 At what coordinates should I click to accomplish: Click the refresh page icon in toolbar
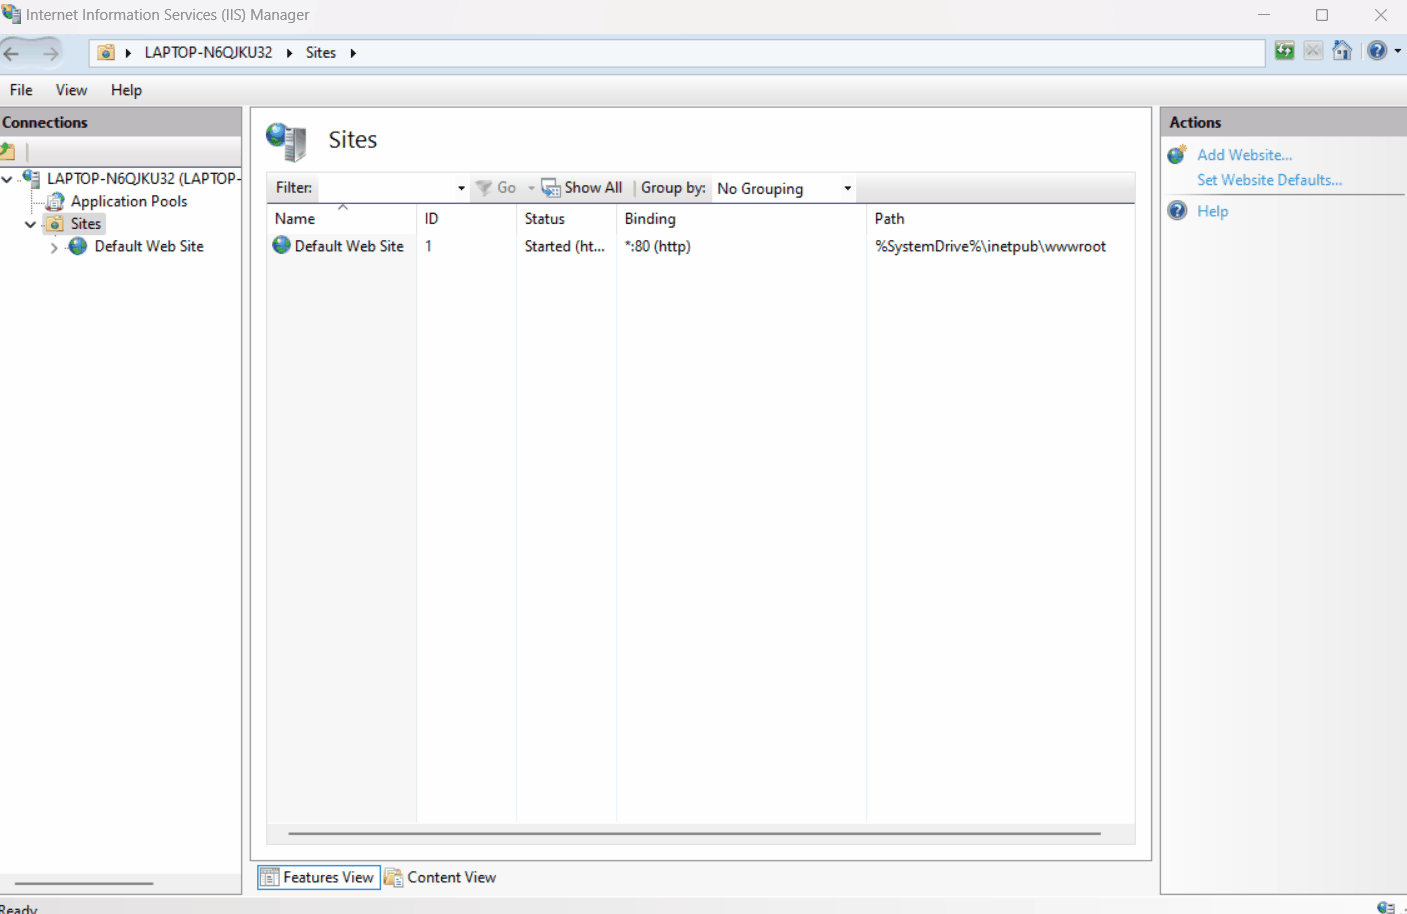tap(1284, 51)
